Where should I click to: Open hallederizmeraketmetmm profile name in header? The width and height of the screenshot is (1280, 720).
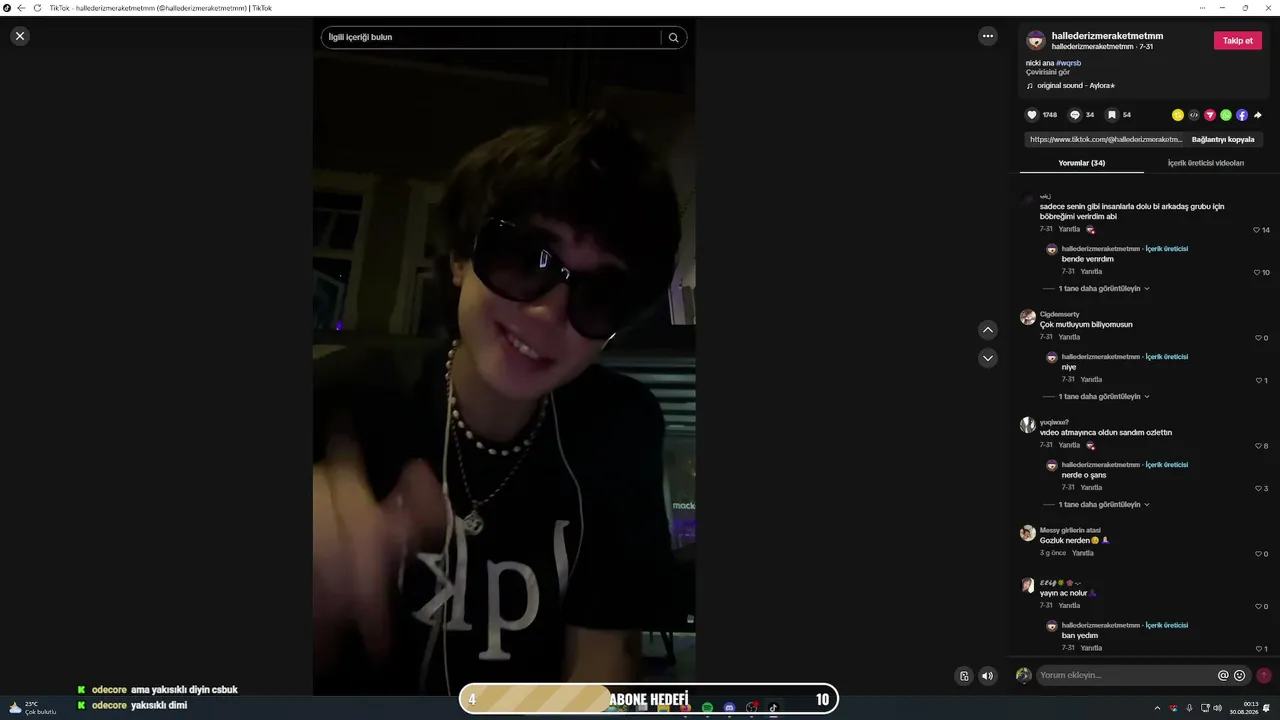(x=1107, y=36)
